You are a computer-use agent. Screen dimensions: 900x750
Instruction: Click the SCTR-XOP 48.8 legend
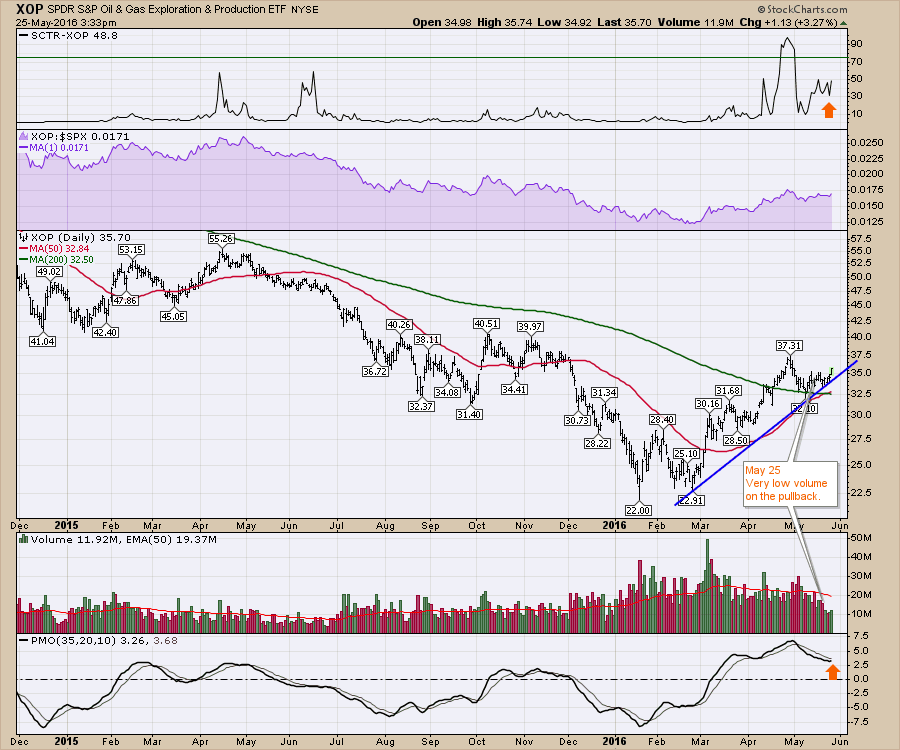pos(68,36)
